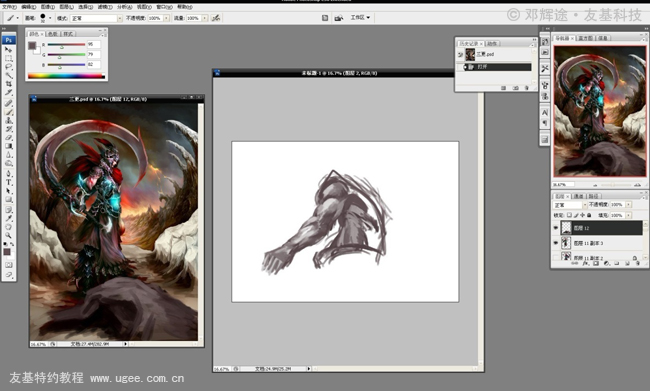Open the Character panel dock icon
Image resolution: width=650 pixels, height=391 pixels.
(x=545, y=112)
